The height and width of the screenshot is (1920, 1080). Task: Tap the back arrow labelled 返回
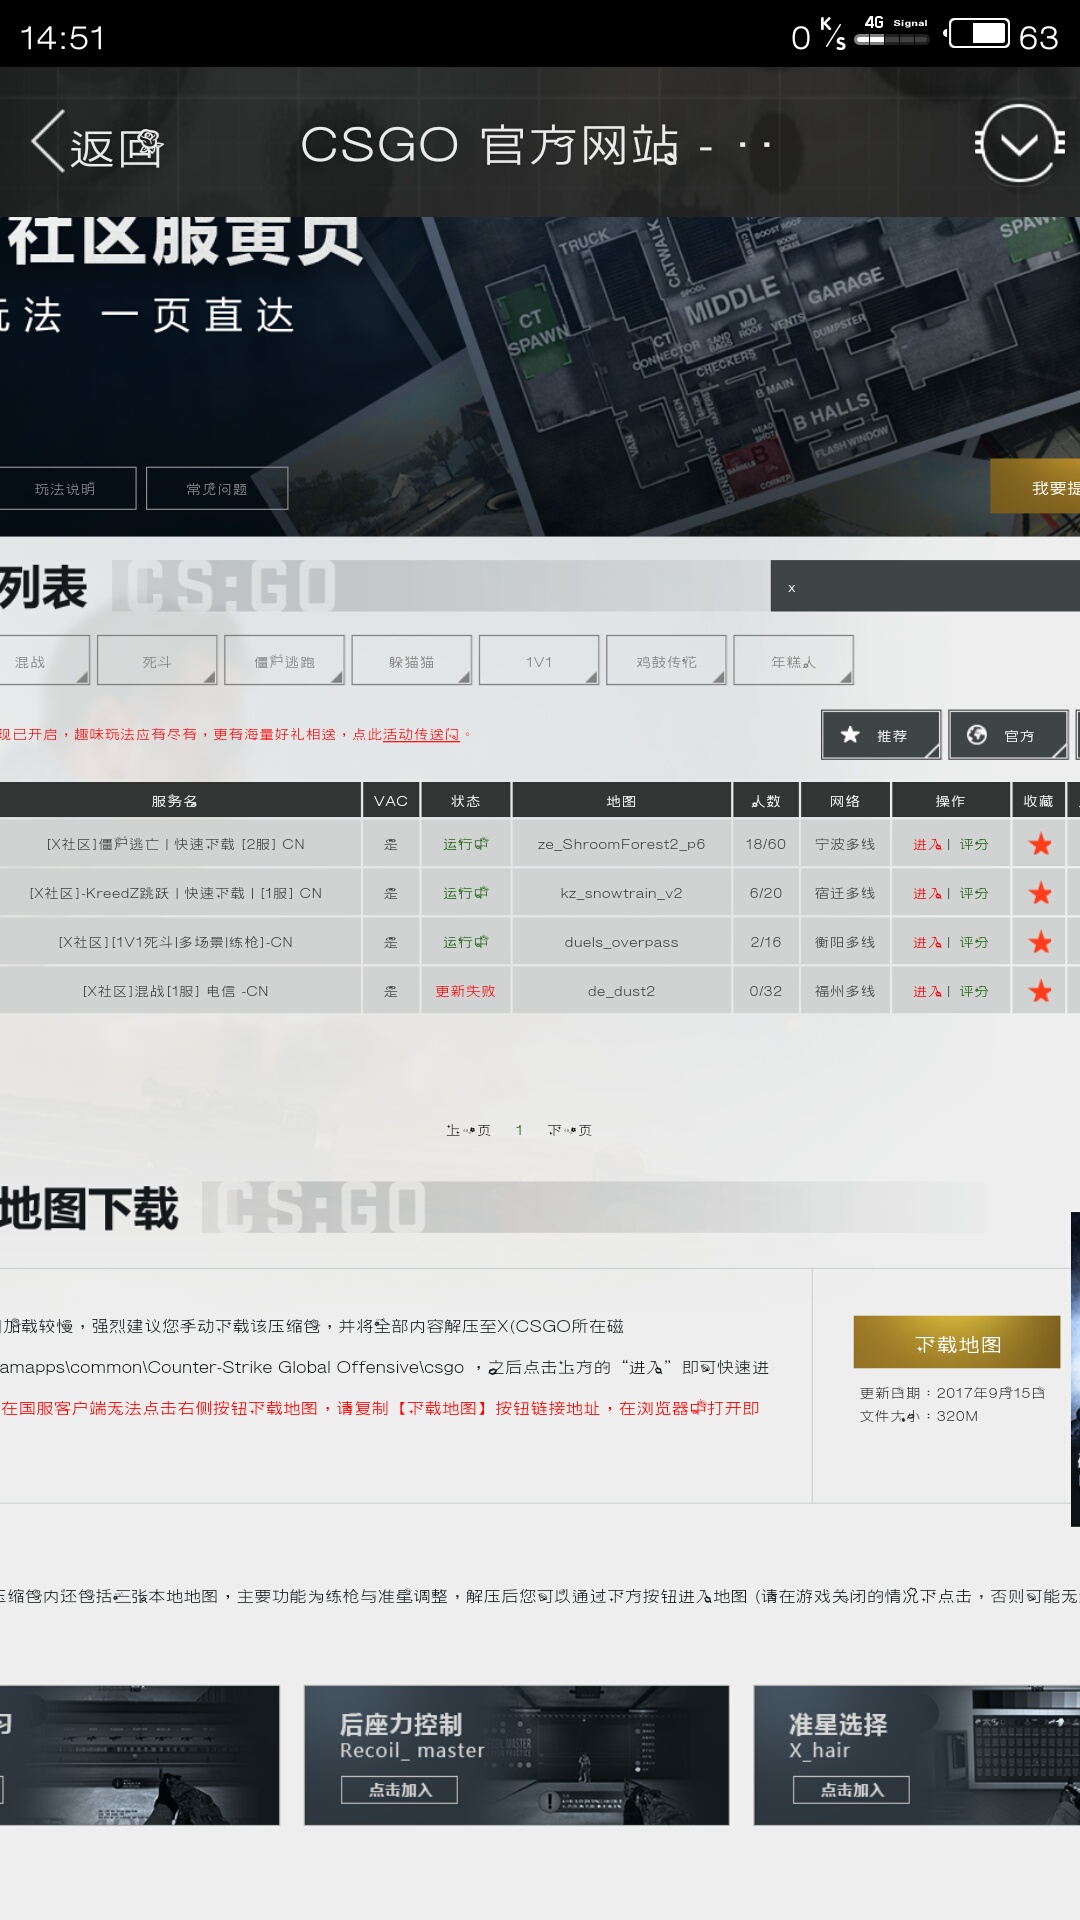pyautogui.click(x=97, y=143)
